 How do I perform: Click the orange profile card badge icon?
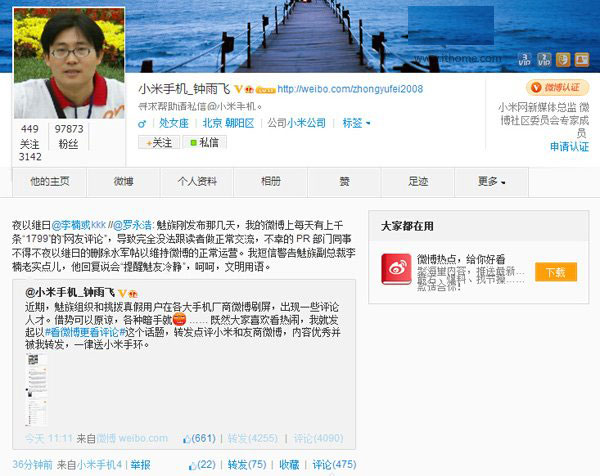pyautogui.click(x=582, y=60)
